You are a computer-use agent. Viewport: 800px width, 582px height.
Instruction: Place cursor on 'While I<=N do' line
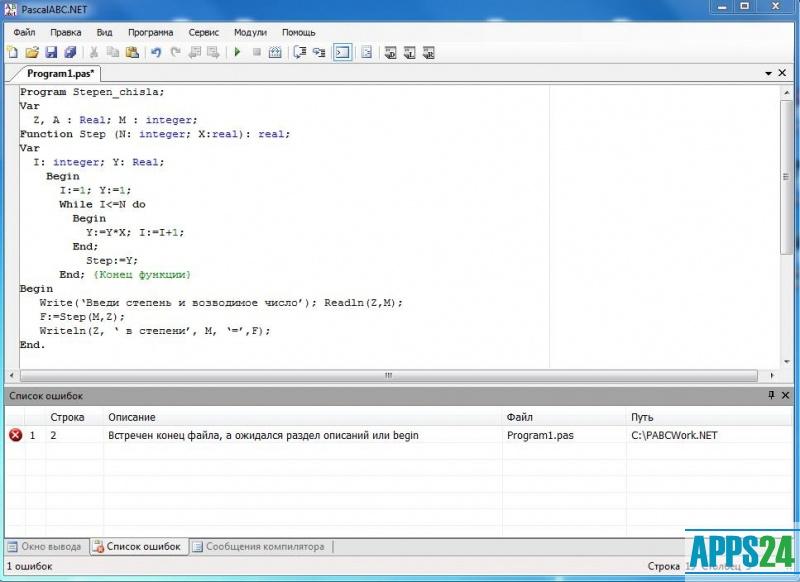102,204
